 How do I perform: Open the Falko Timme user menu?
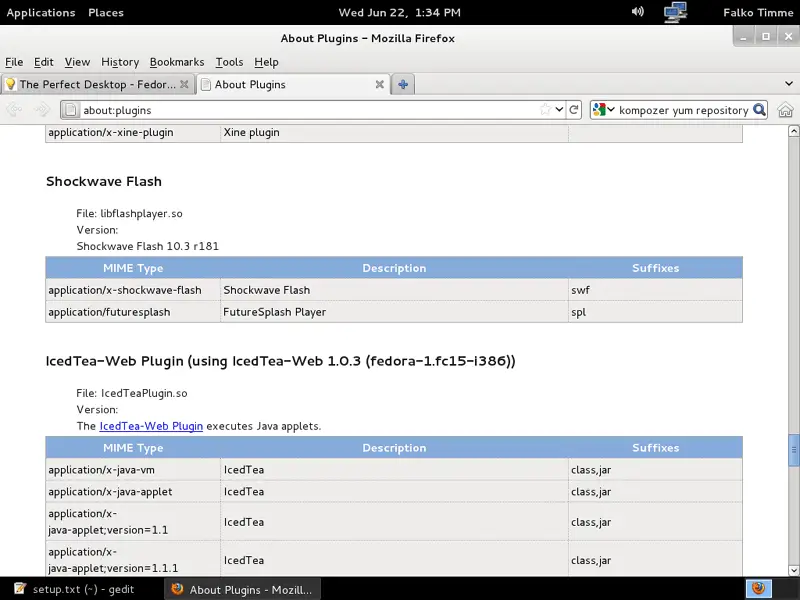pyautogui.click(x=758, y=13)
